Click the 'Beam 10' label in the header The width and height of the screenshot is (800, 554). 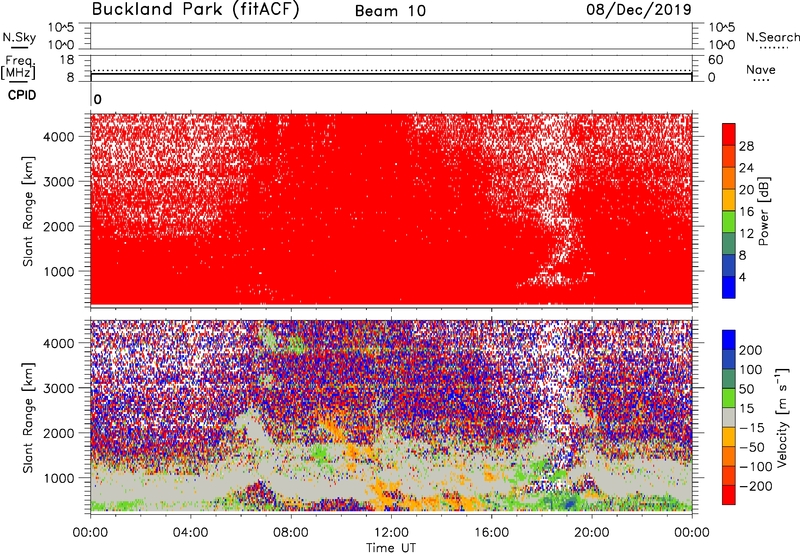[x=390, y=11]
